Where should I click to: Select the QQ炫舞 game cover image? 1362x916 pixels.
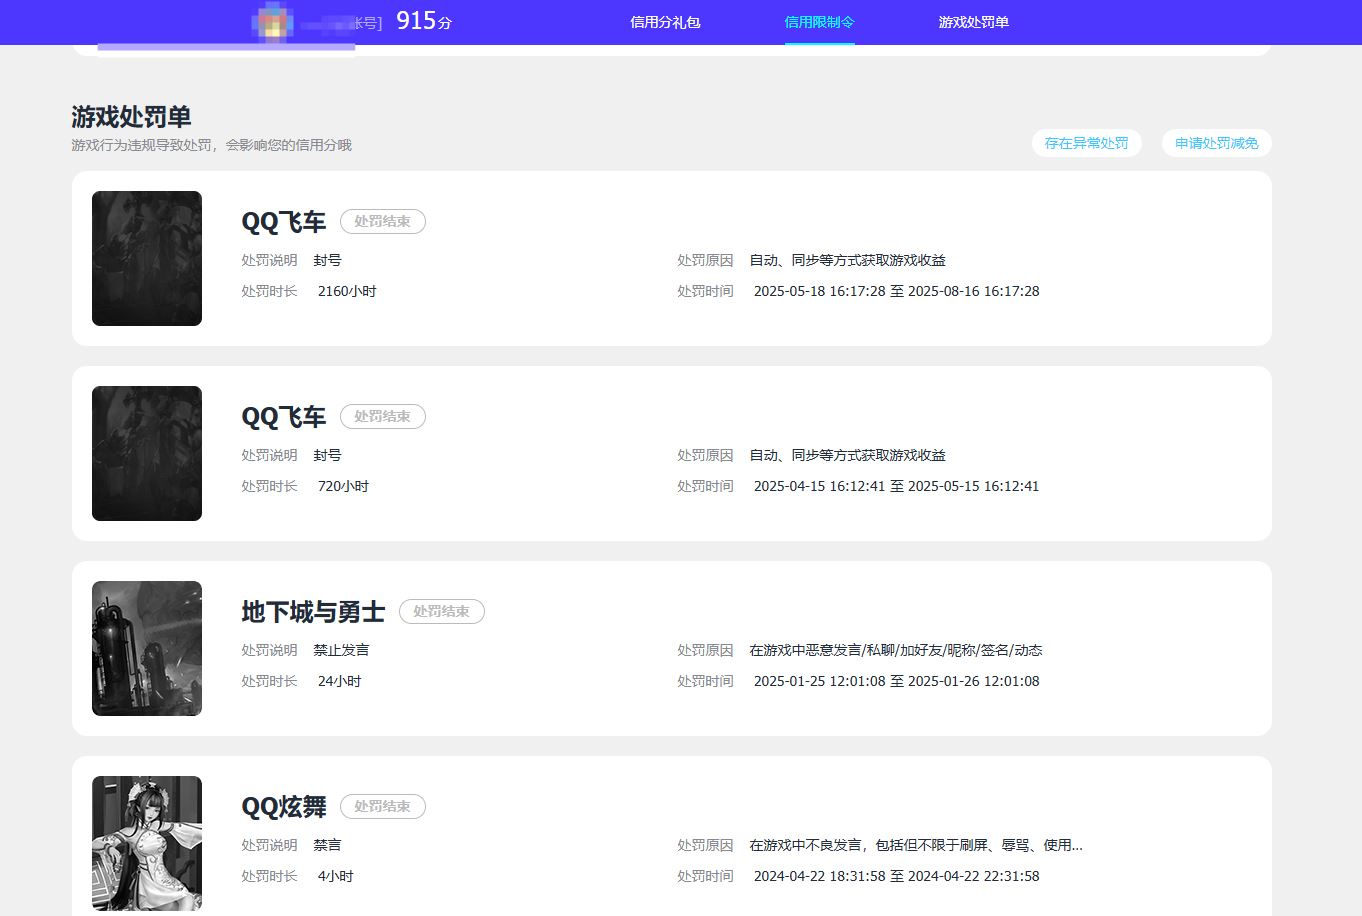coord(147,843)
